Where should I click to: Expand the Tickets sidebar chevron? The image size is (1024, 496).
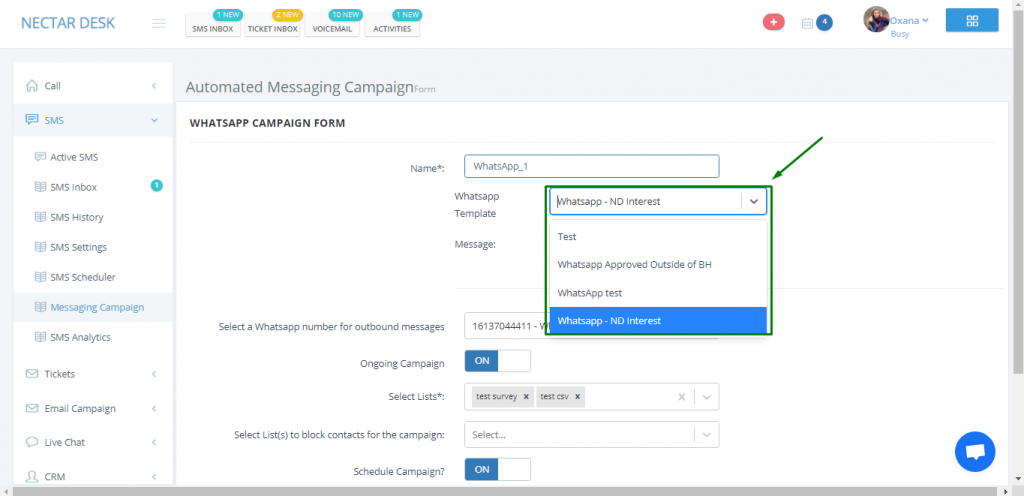154,374
